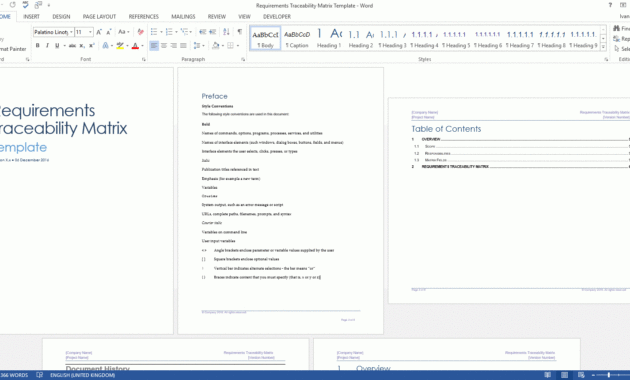Toggle Align Left
Viewport: 630px width, 380px height.
pos(154,45)
